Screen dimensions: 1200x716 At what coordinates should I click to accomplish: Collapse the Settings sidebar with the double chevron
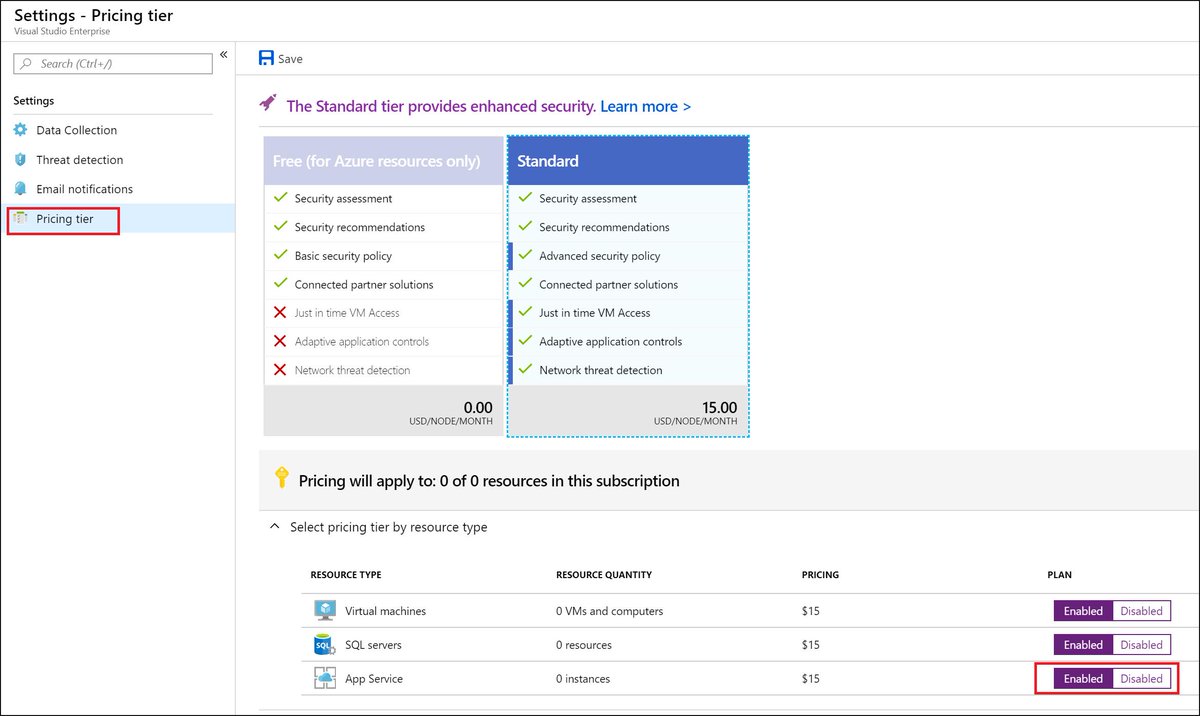pyautogui.click(x=222, y=55)
